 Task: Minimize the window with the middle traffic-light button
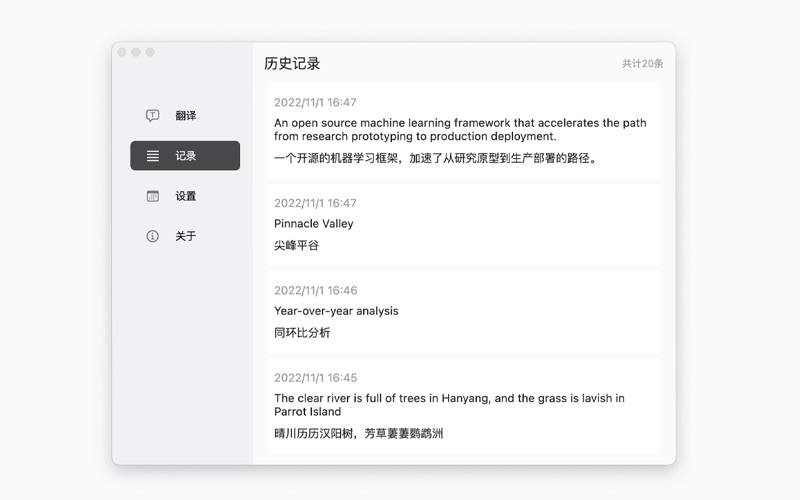pos(136,52)
